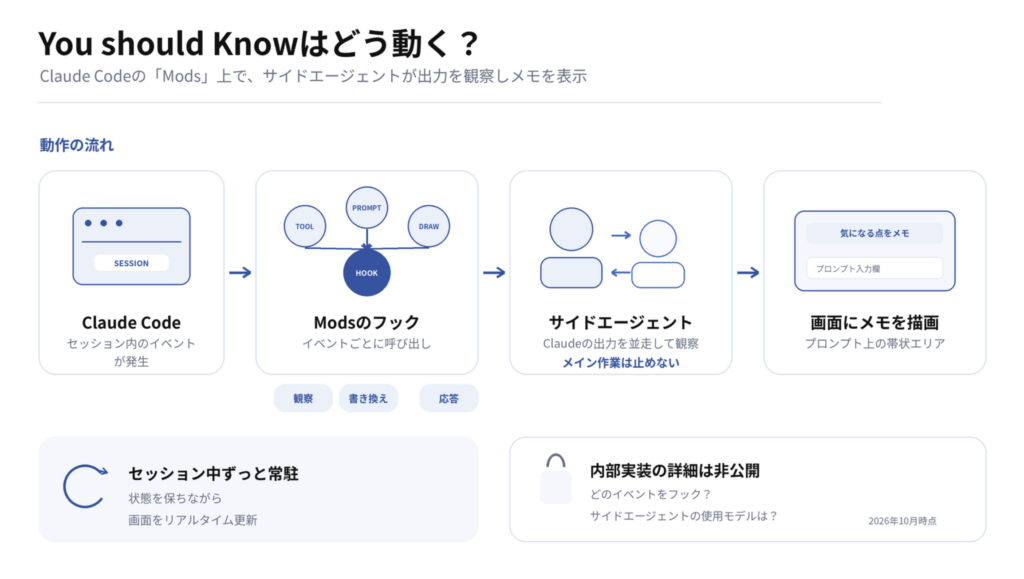This screenshot has width=1024, height=579.
Task: Click the イベントごとに呼び出し caption
Action: 366,343
